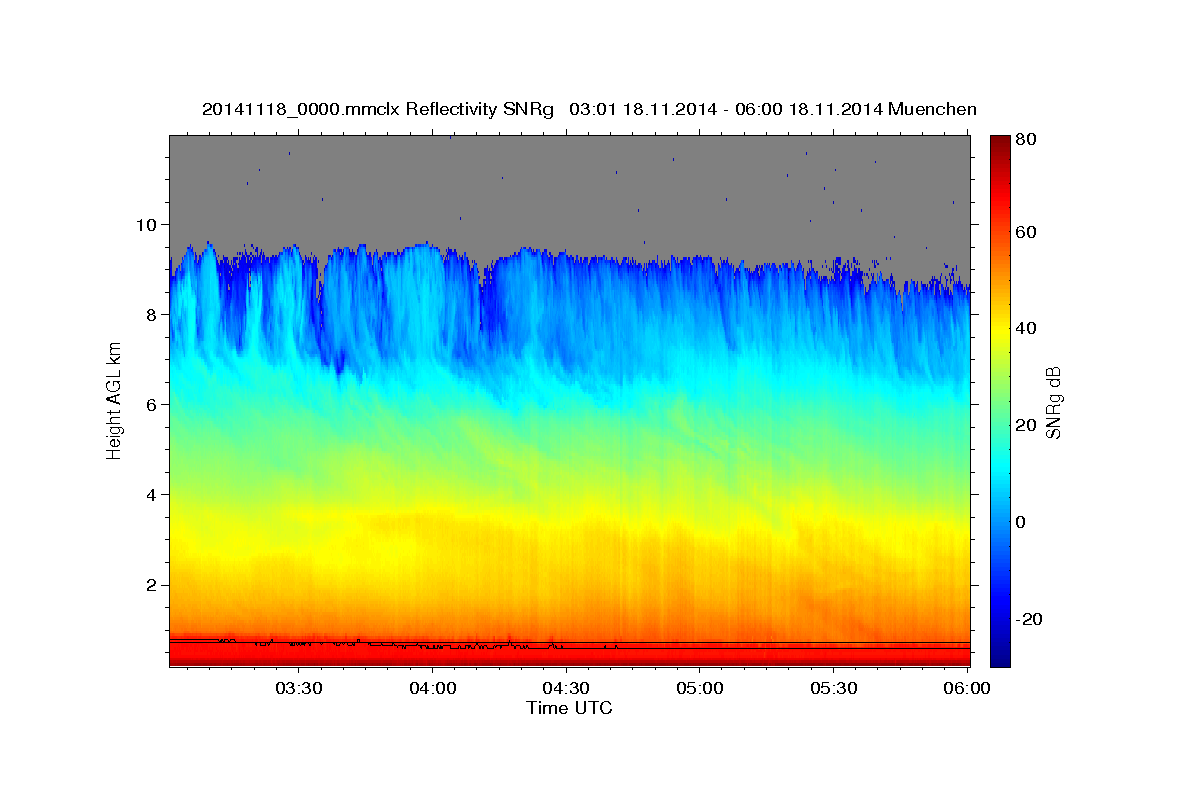Click the 05:30 time tick label

tap(834, 689)
